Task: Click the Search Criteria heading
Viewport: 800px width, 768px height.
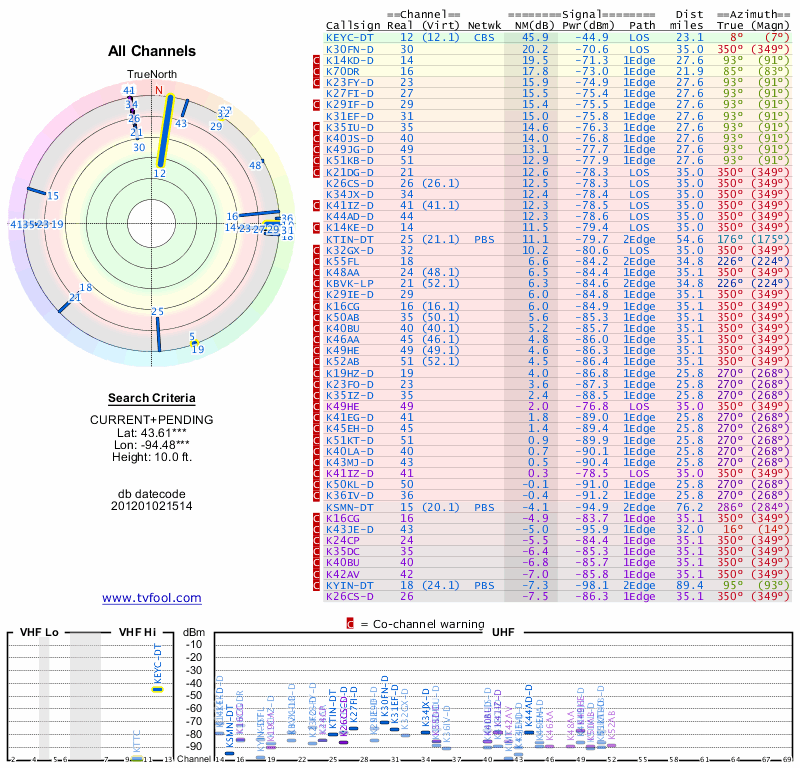Action: [152, 398]
